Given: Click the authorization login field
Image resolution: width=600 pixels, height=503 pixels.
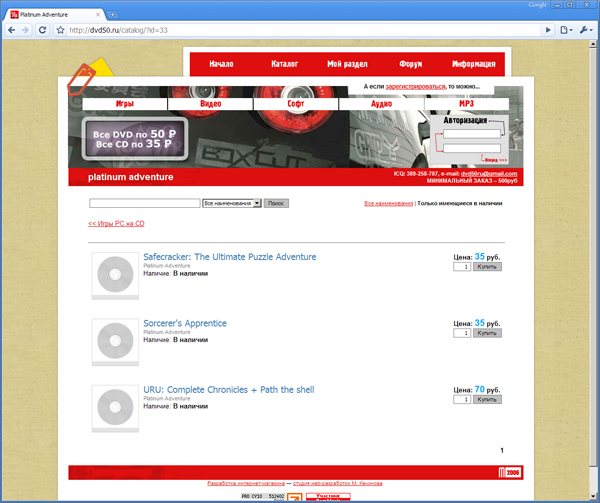Looking at the screenshot, I should coord(472,133).
